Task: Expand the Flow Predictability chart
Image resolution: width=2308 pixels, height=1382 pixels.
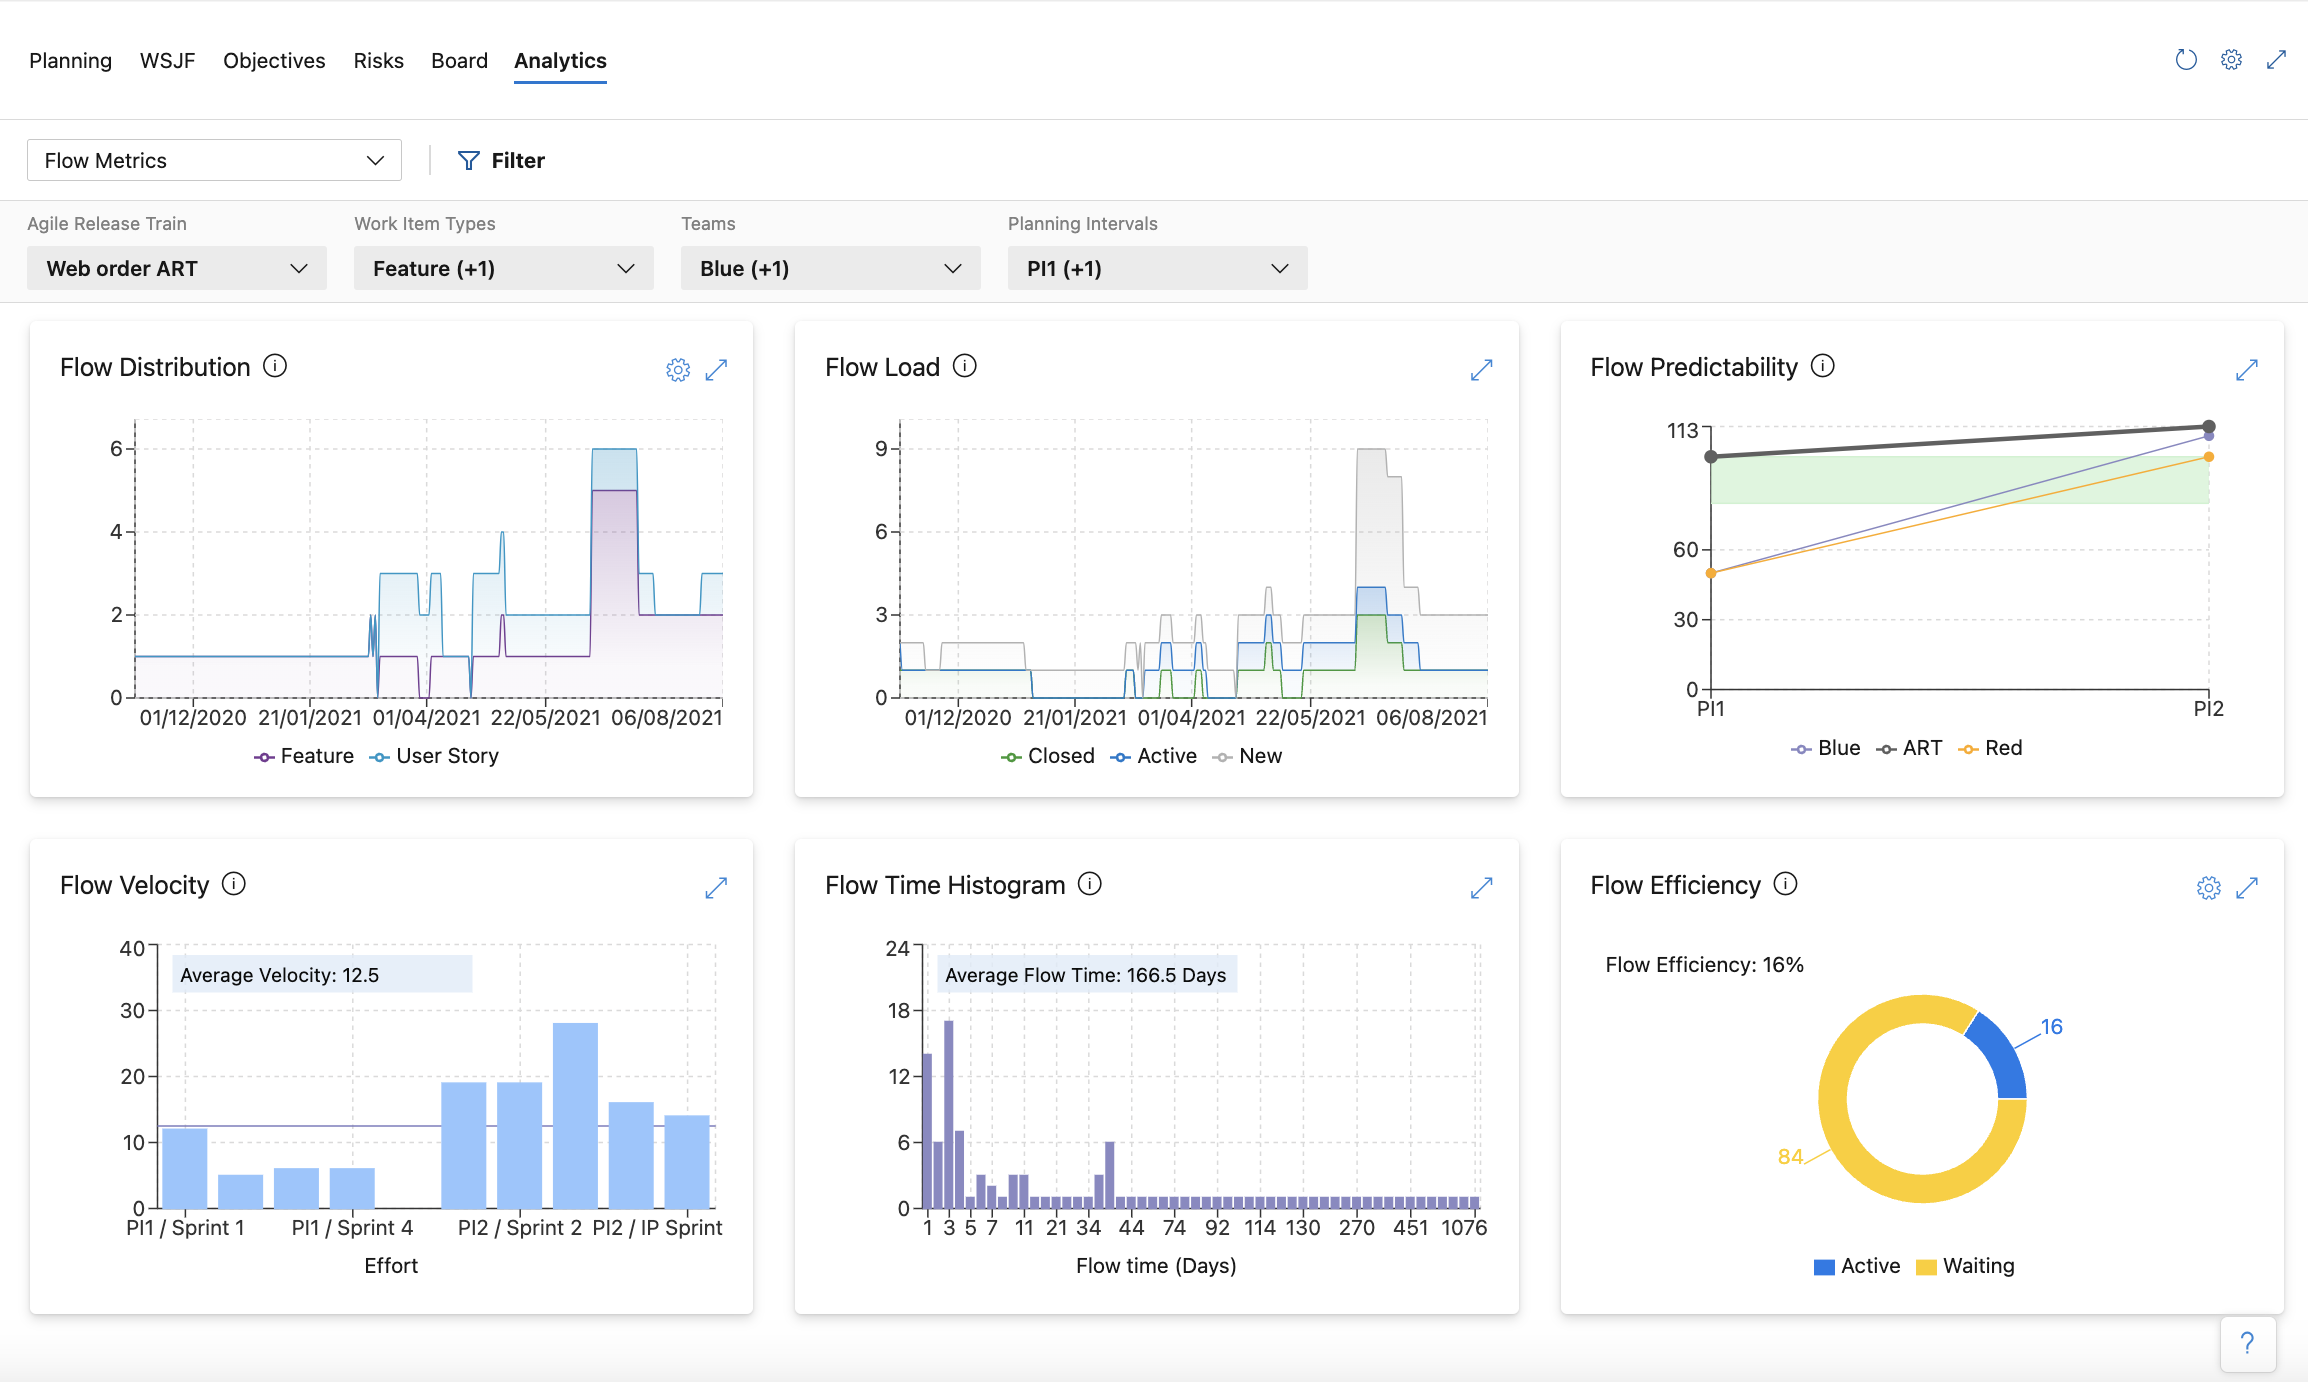Action: pyautogui.click(x=2247, y=370)
